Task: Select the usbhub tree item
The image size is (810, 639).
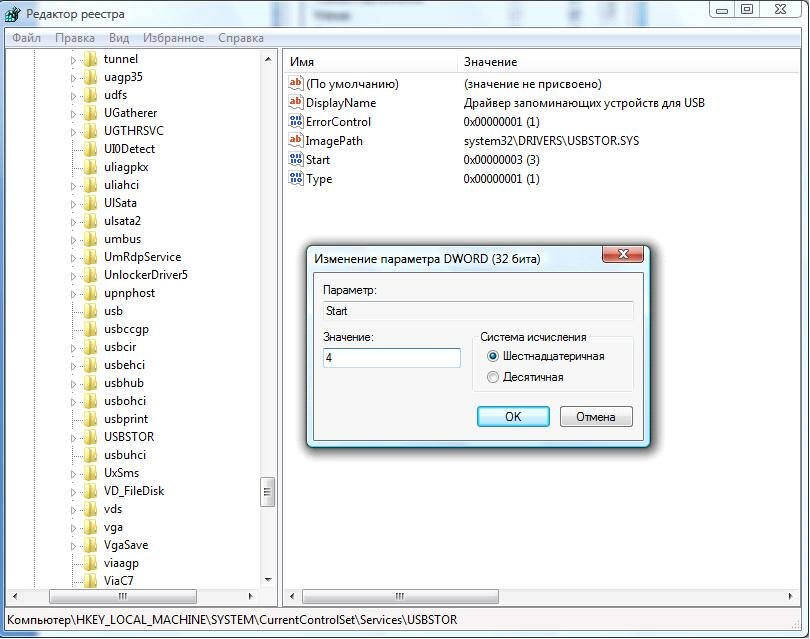Action: point(124,383)
